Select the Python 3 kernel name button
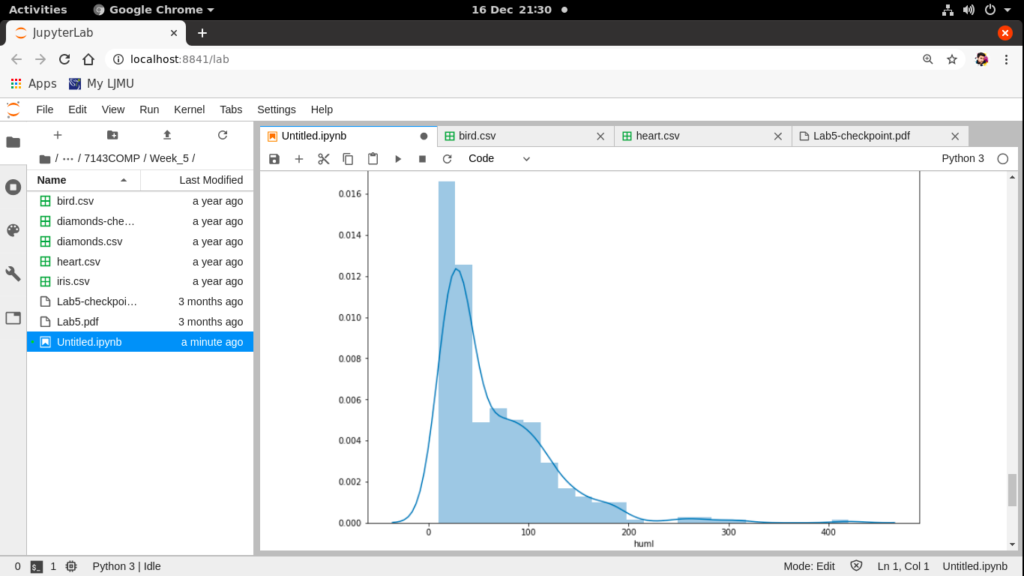The width and height of the screenshot is (1024, 576). click(x=962, y=159)
